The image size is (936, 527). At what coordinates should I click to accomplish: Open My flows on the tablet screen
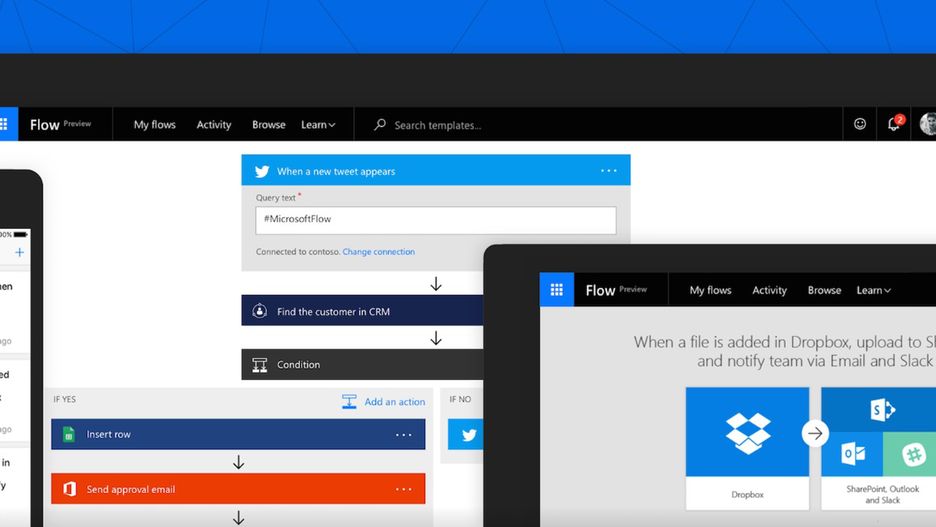[710, 290]
